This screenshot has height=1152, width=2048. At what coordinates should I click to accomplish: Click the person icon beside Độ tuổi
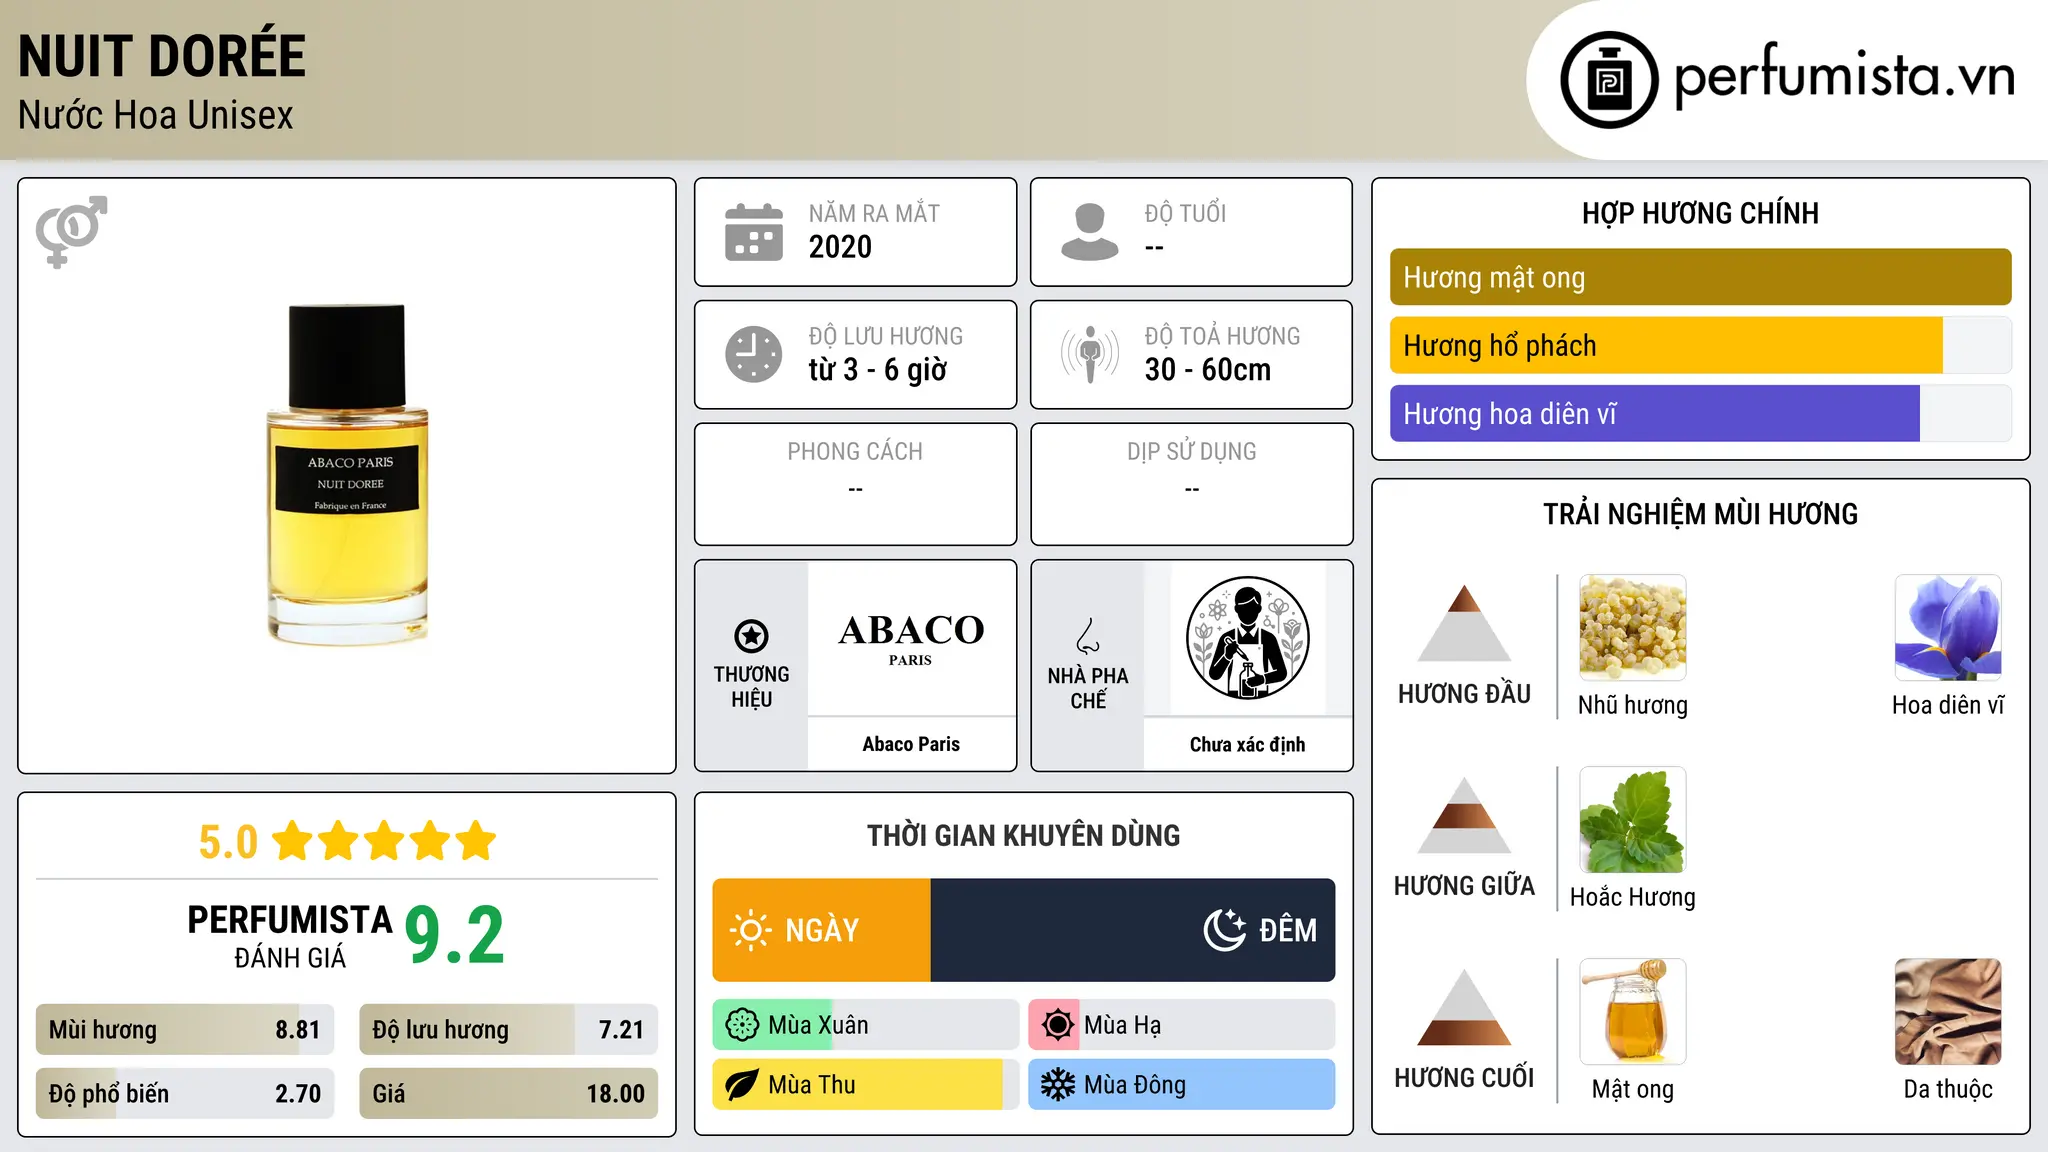coord(1090,232)
